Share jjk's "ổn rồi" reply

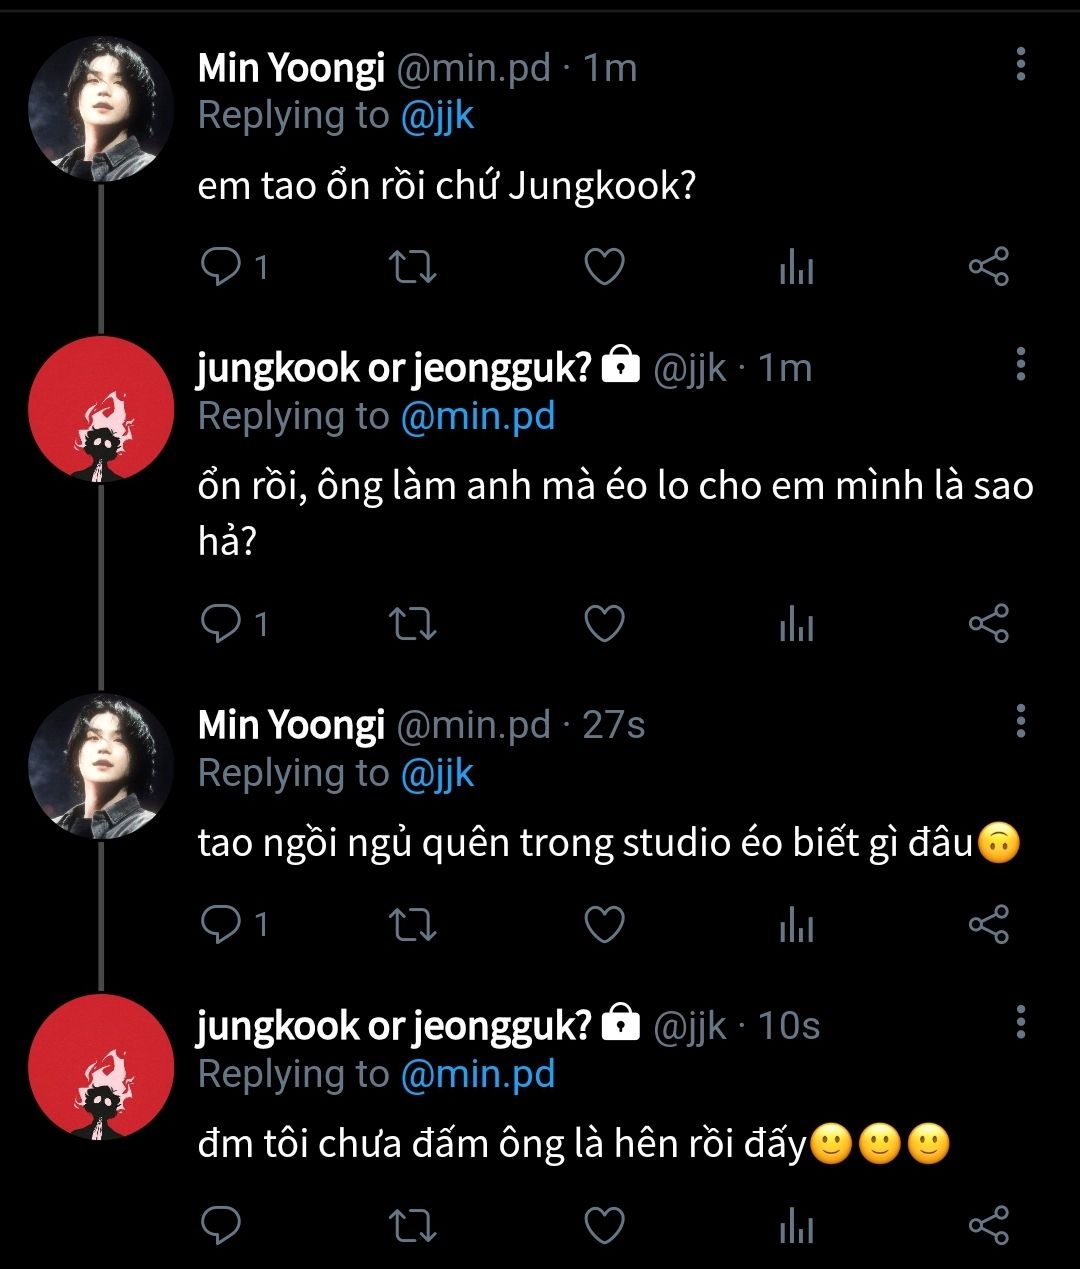[989, 624]
